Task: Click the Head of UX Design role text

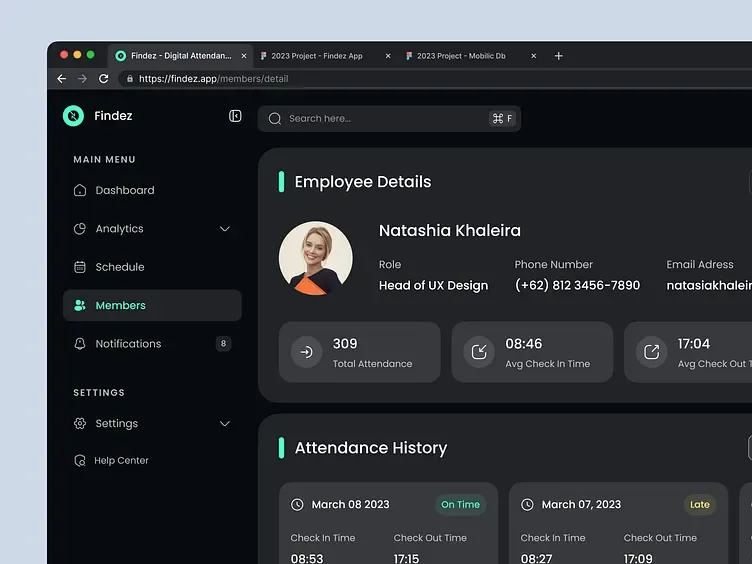Action: [x=434, y=285]
